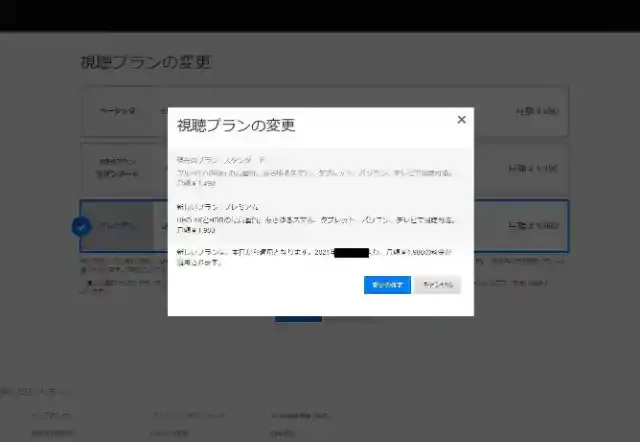Click the 新しいプラン プレミアム line in dialog
The height and width of the screenshot is (442, 640).
[218, 207]
